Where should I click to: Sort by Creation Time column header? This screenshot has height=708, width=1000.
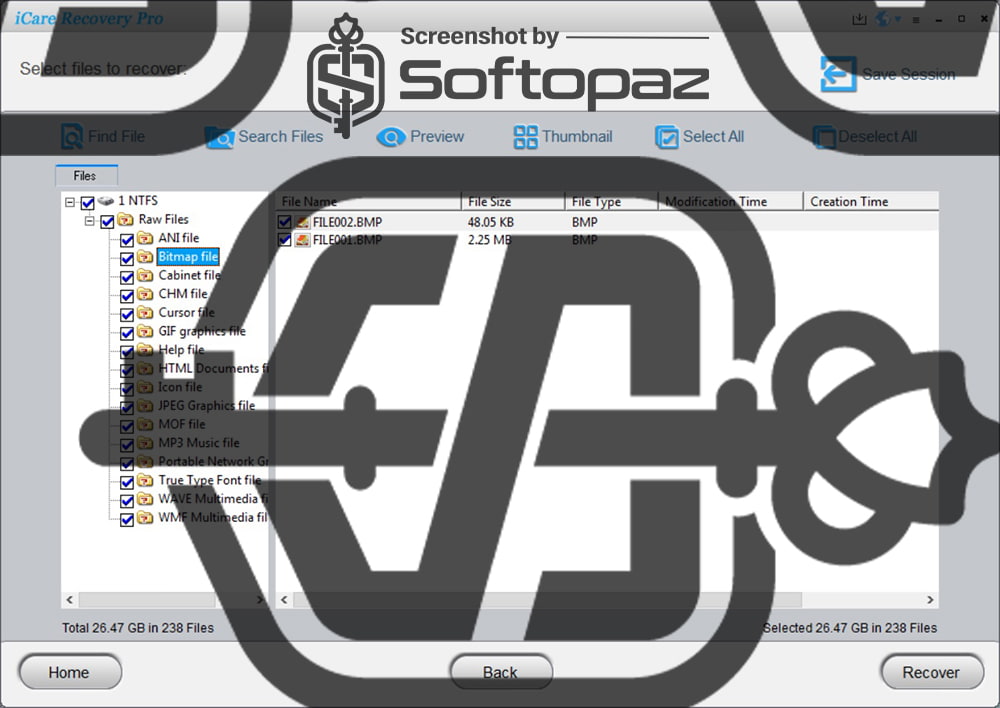871,202
